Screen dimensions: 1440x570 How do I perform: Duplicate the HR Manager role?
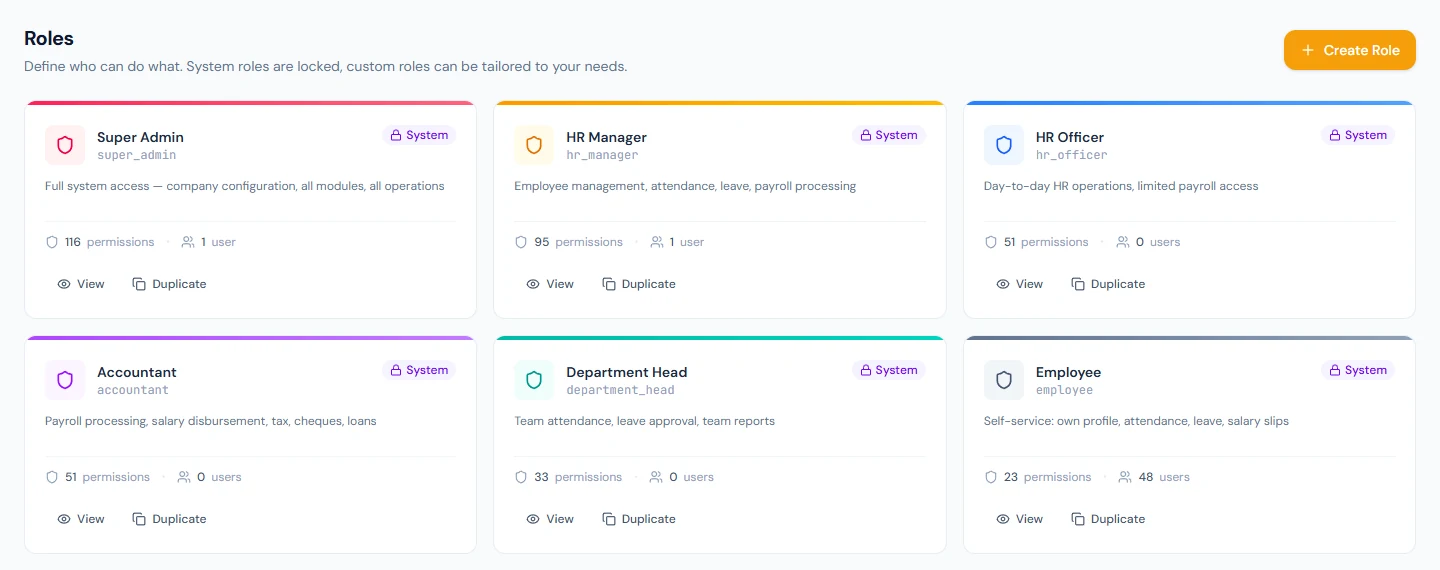pyautogui.click(x=639, y=284)
